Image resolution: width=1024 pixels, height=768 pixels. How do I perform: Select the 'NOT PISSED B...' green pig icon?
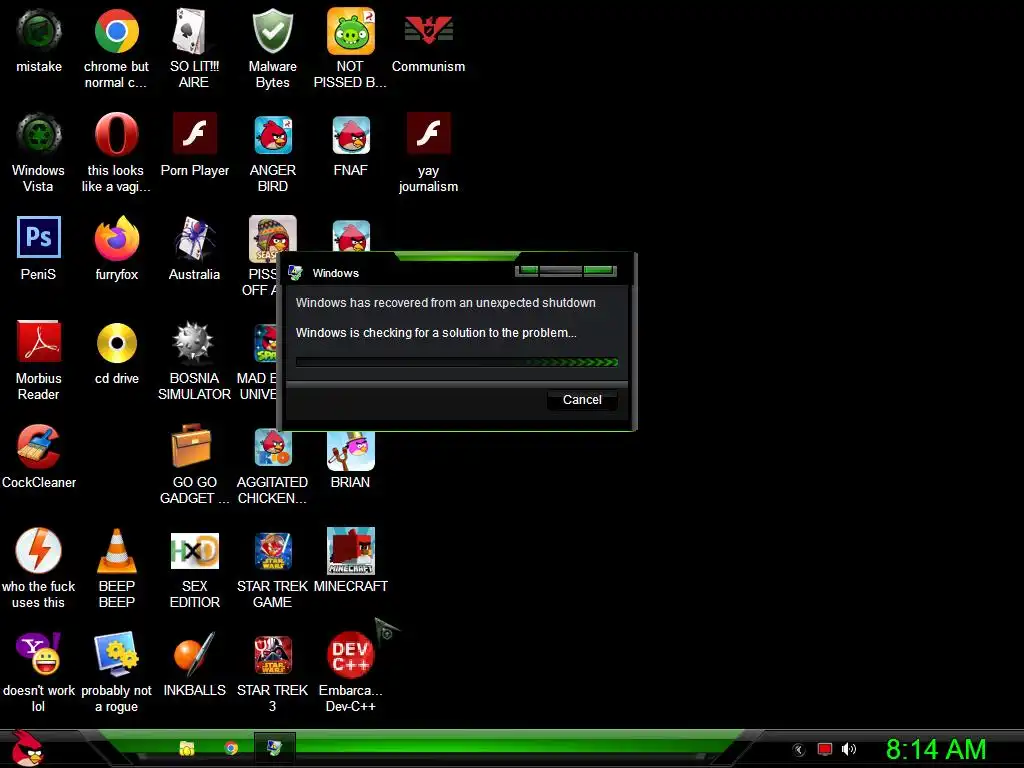[351, 31]
